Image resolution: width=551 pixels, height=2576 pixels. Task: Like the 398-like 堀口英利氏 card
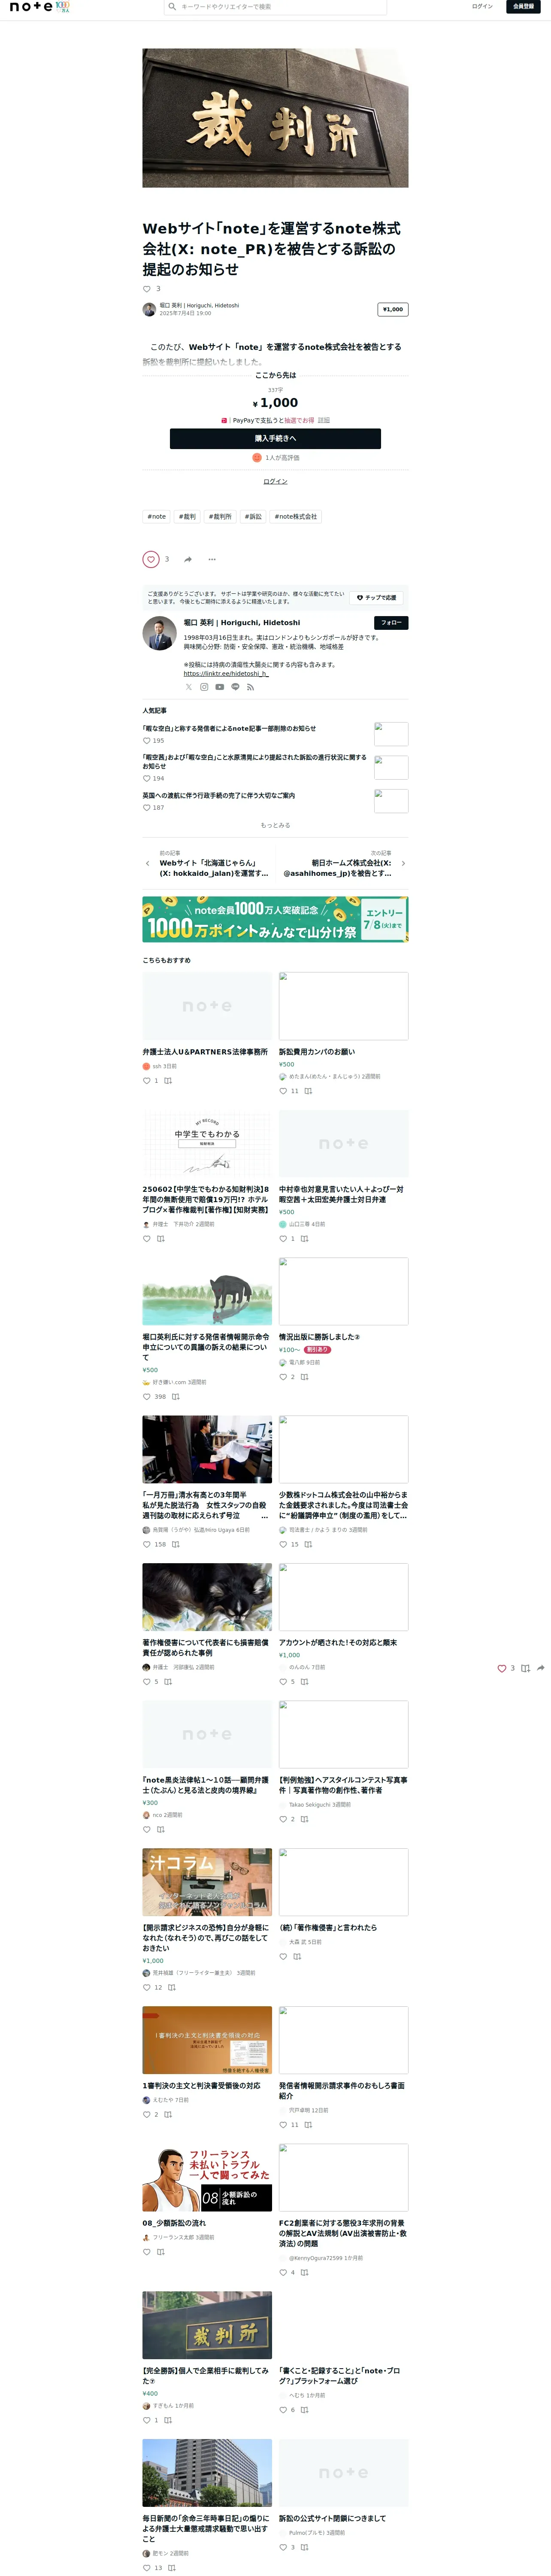tap(147, 1397)
